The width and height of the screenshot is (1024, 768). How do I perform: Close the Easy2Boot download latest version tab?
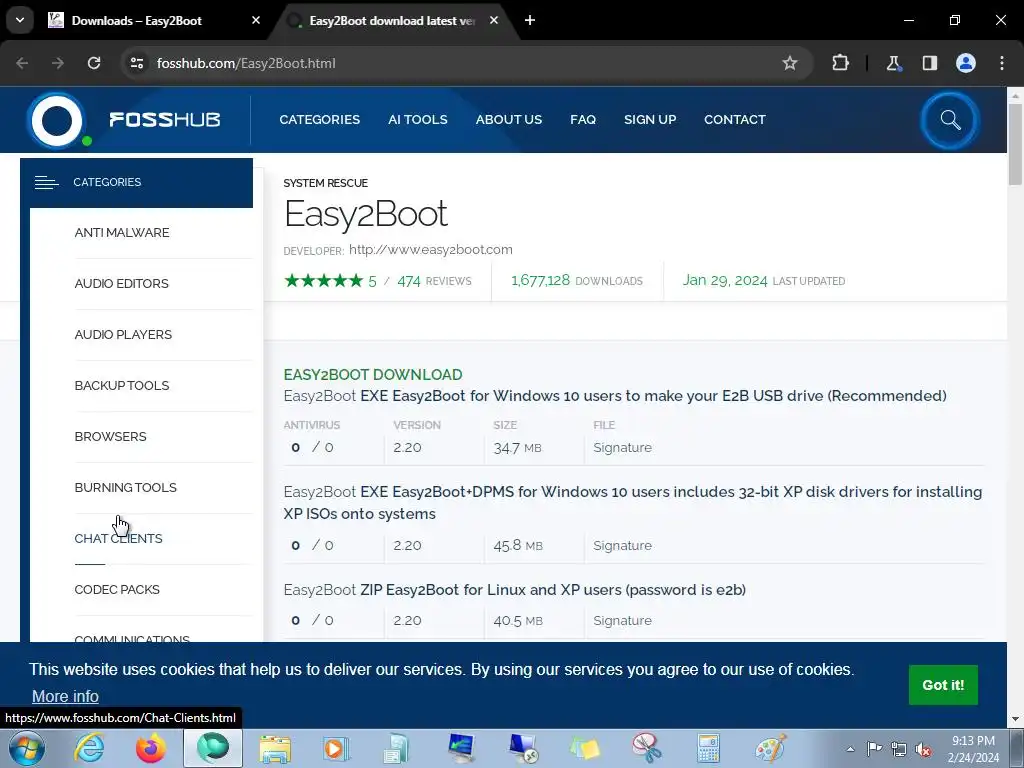494,20
